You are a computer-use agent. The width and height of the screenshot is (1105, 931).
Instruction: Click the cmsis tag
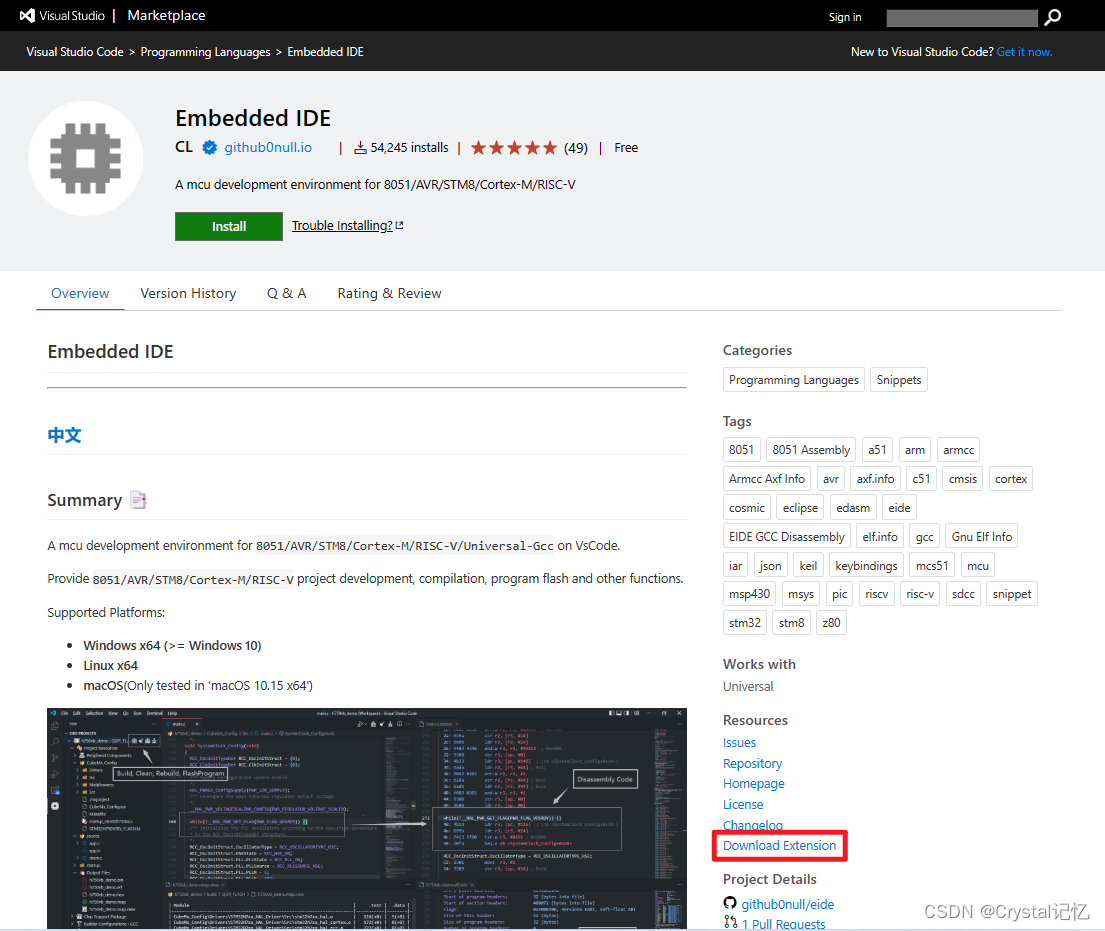click(963, 479)
